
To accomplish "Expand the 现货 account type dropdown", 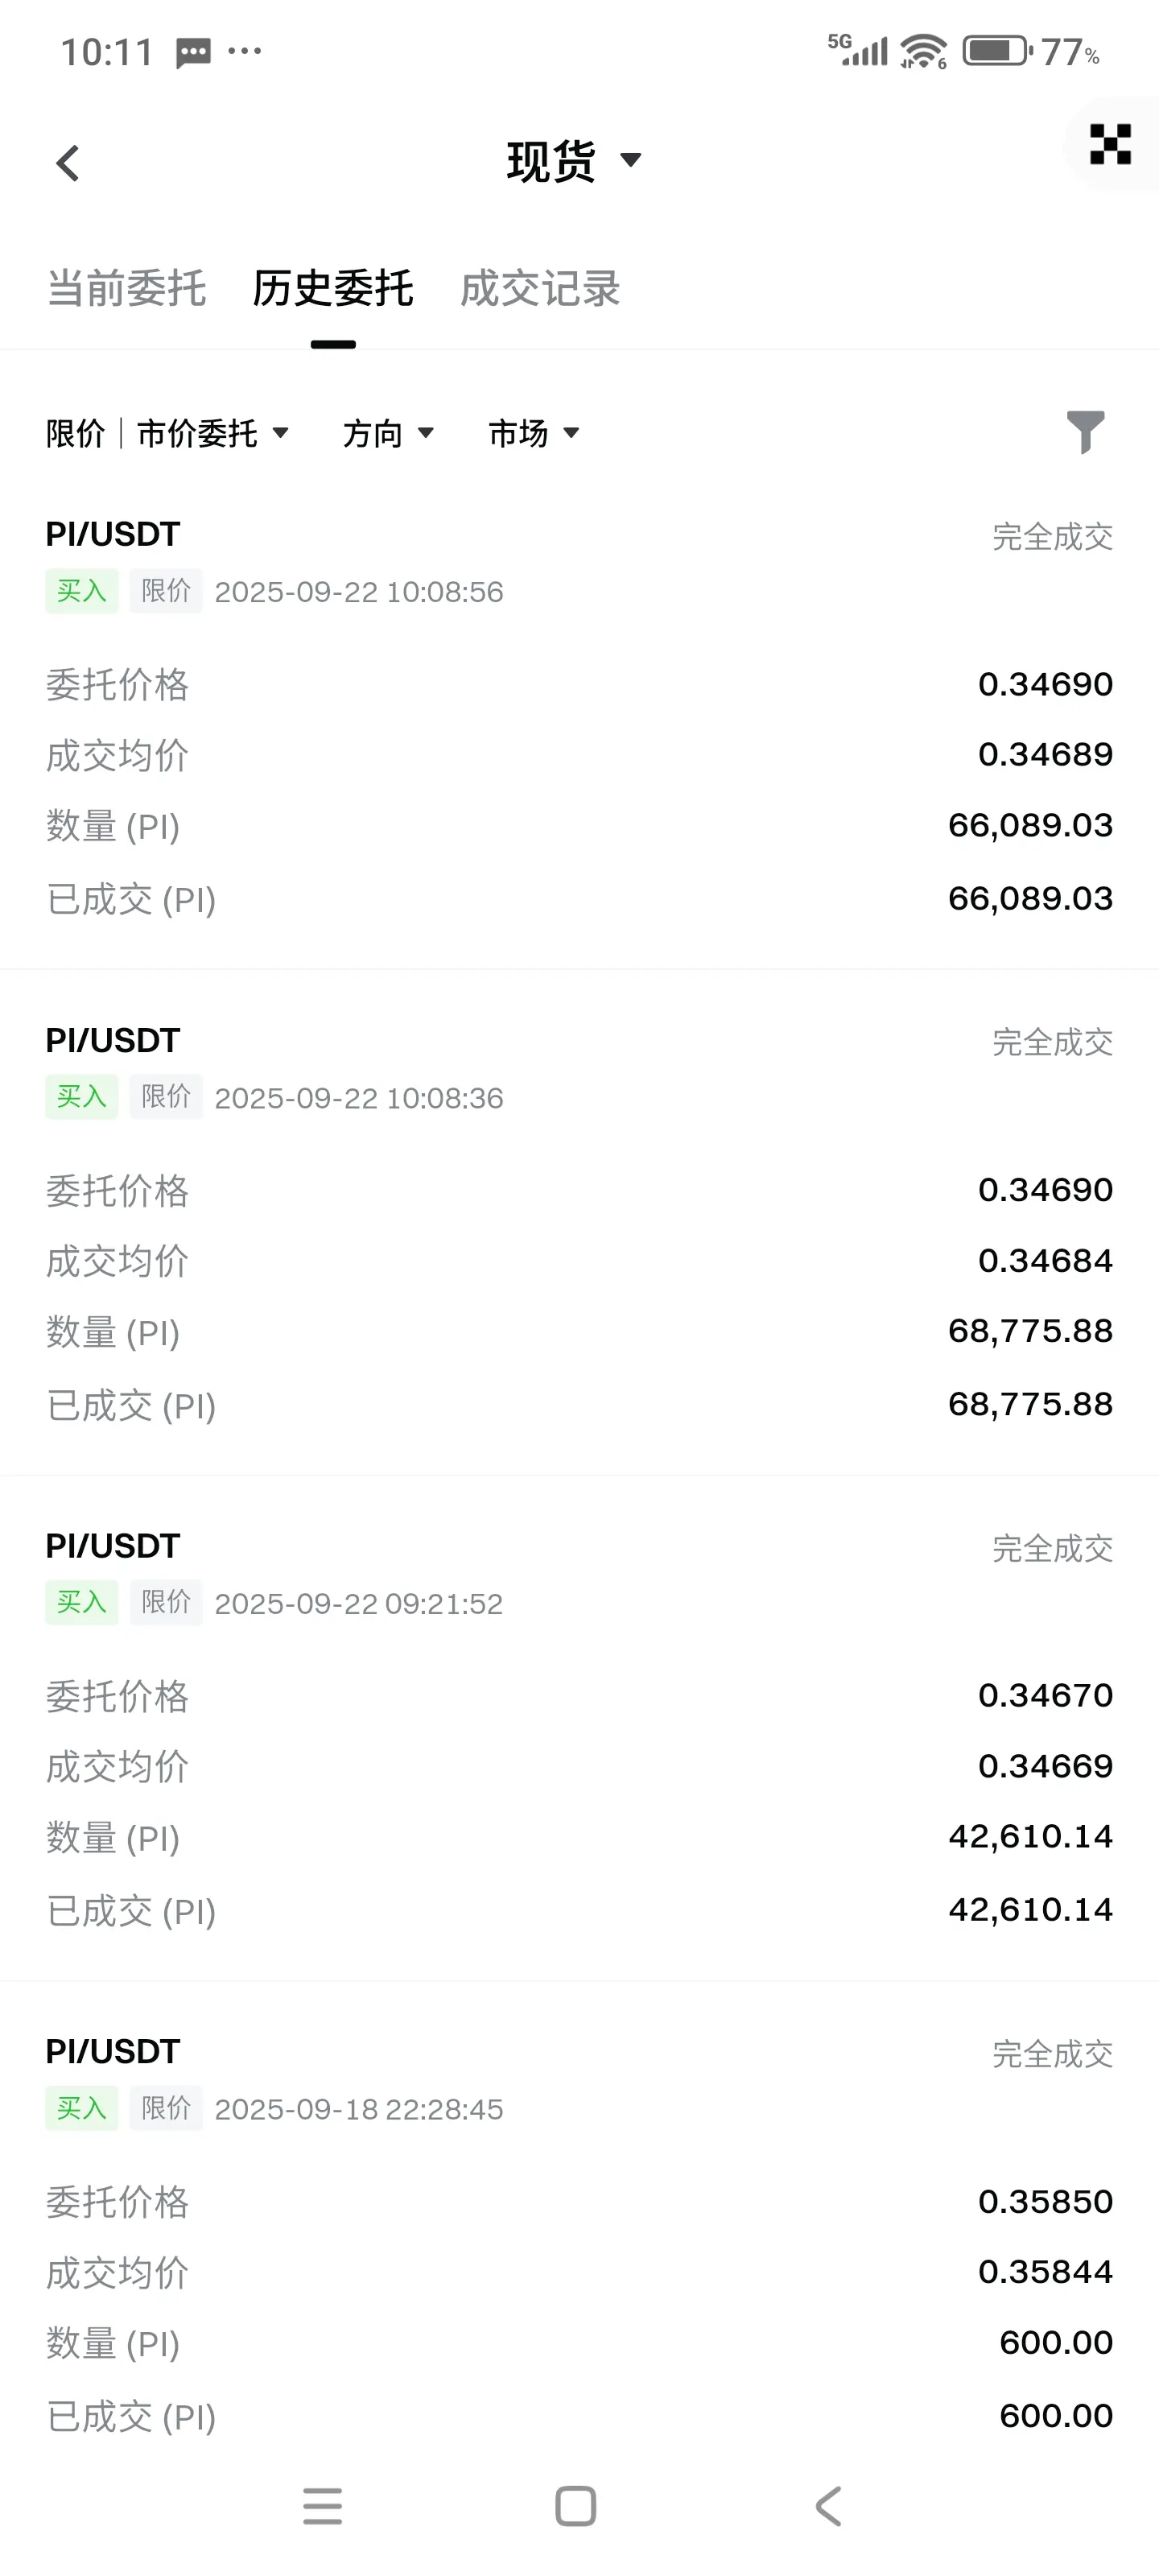I will tap(574, 161).
